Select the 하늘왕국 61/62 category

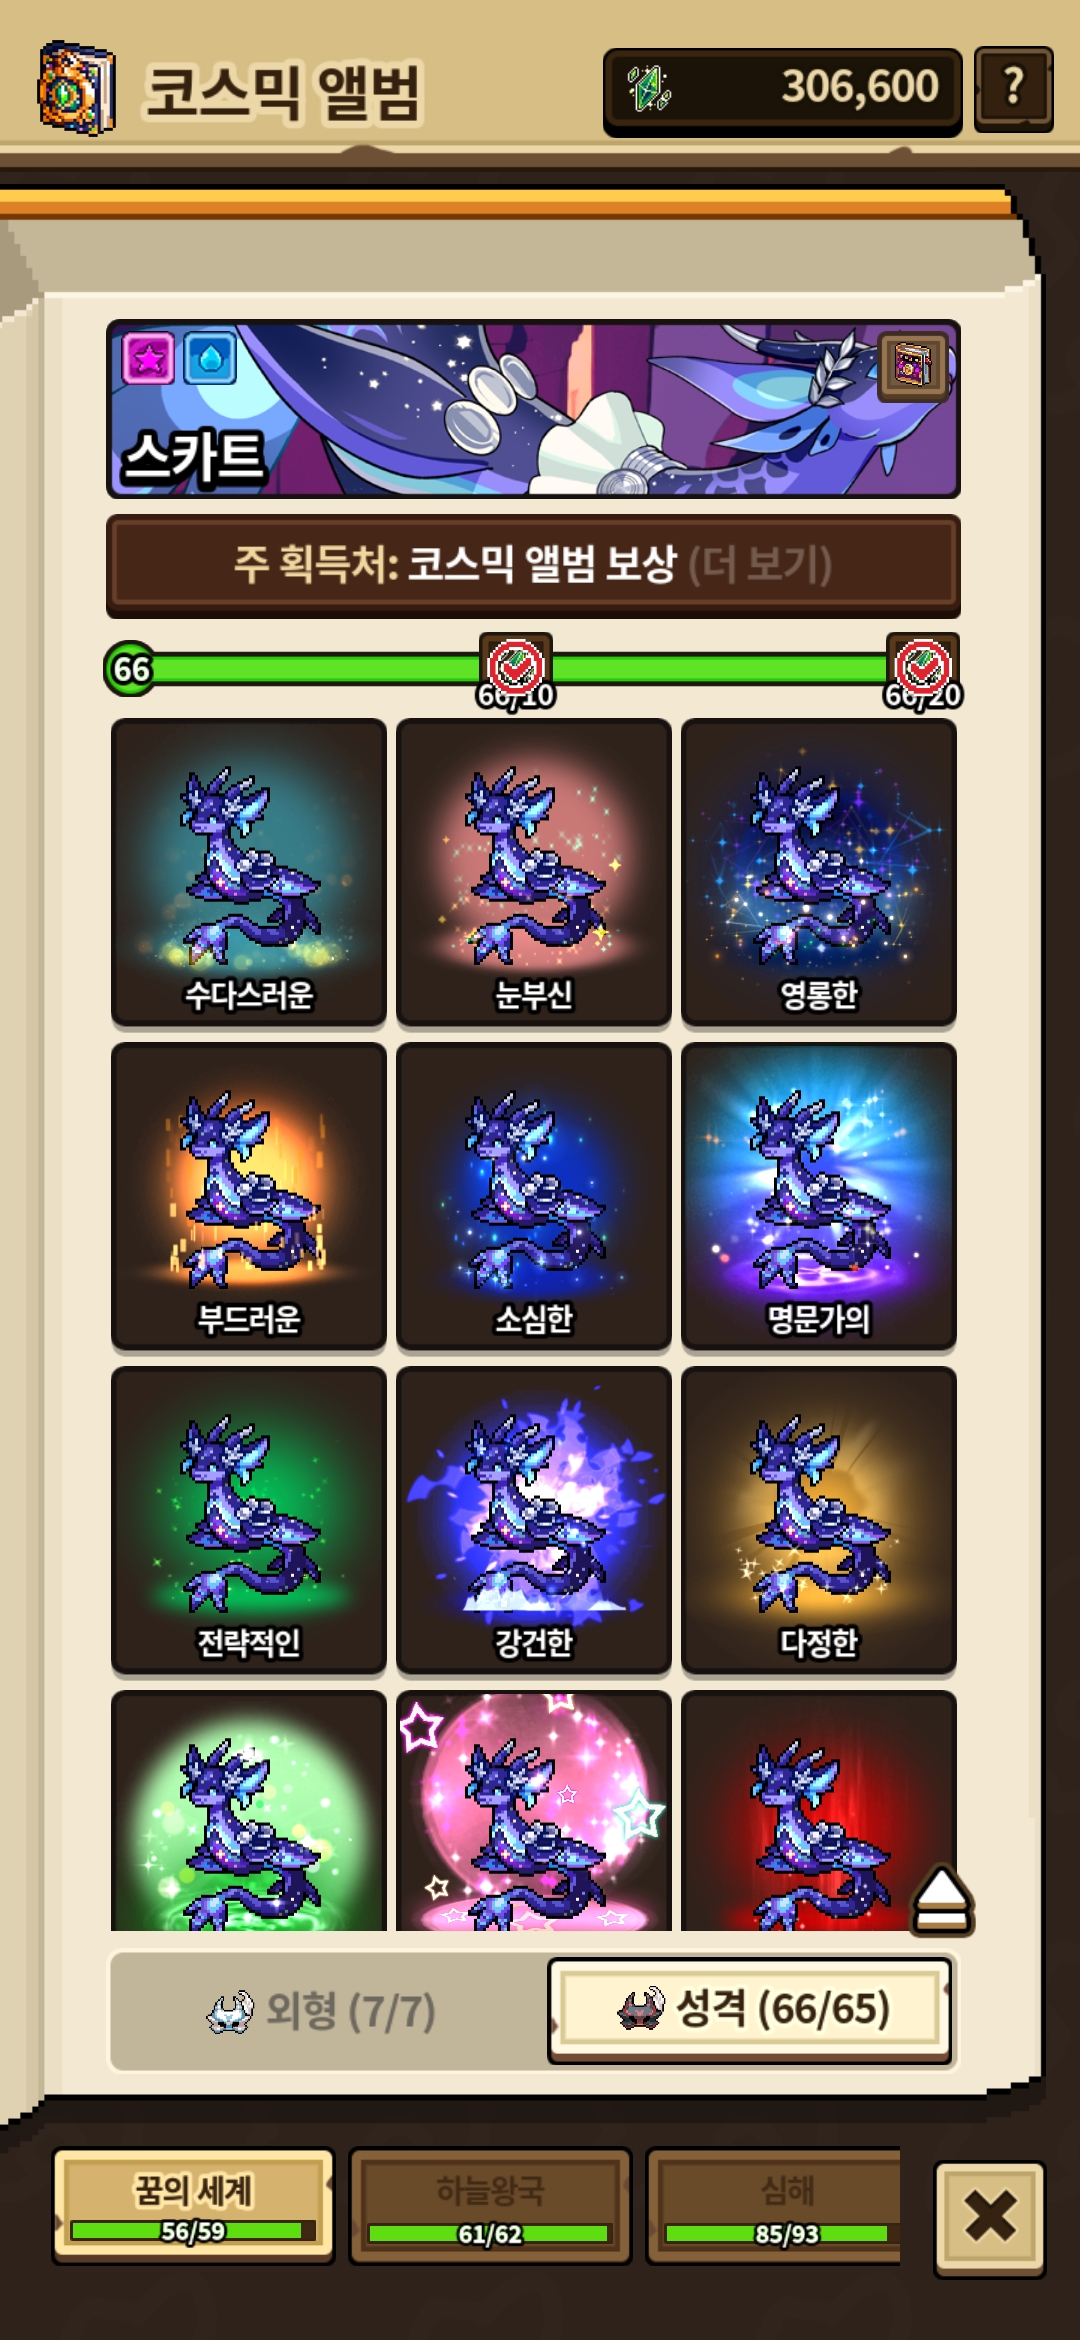pyautogui.click(x=490, y=2206)
